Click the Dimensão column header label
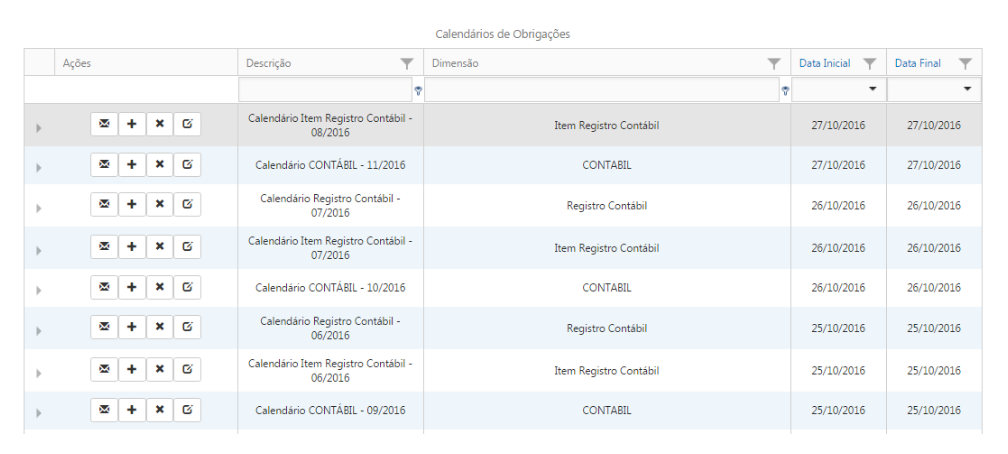This screenshot has width=1008, height=454. [x=455, y=63]
